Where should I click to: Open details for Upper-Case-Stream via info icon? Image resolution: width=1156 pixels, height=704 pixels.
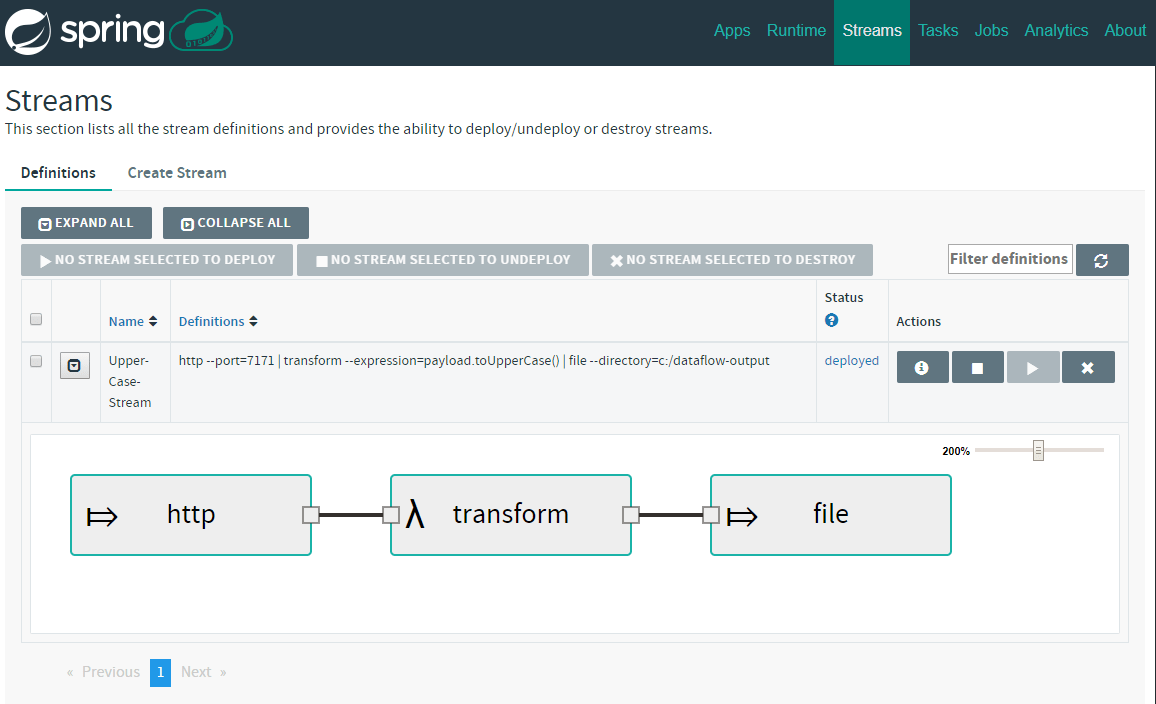point(922,366)
